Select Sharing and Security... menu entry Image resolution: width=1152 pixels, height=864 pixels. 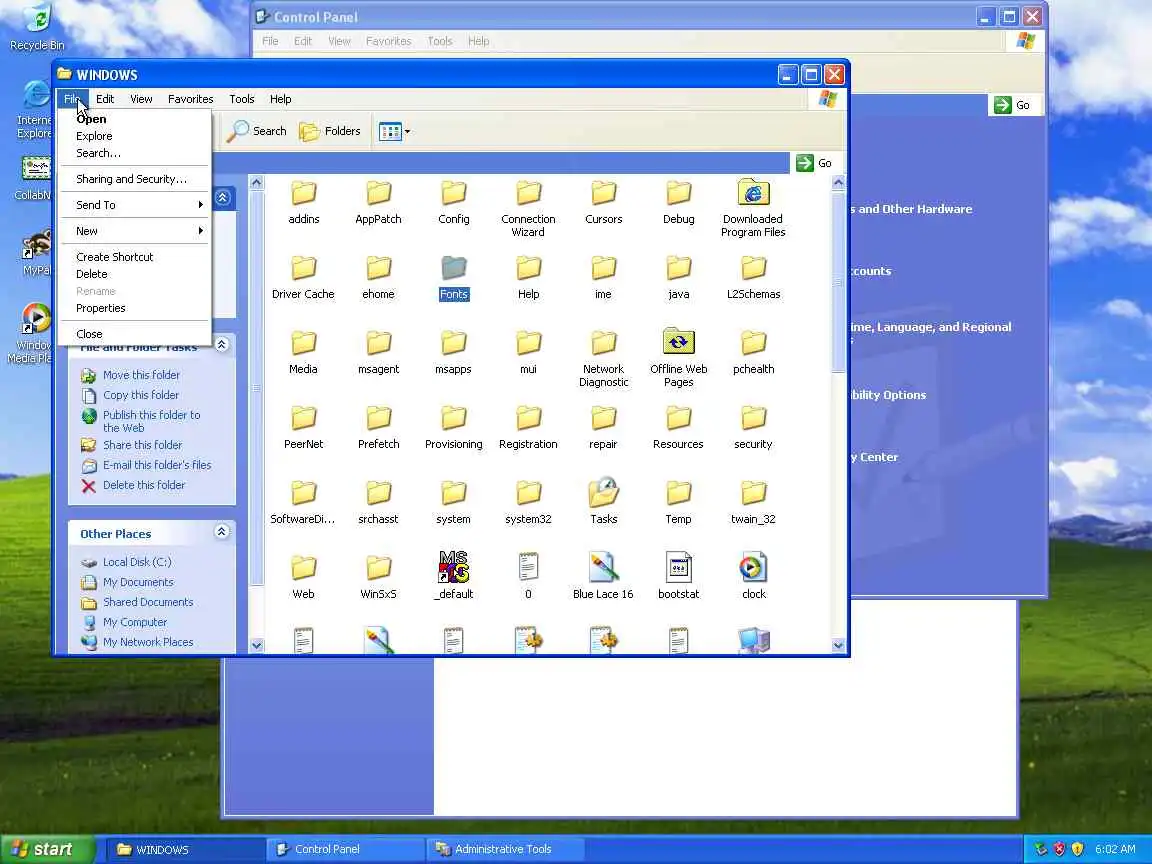[x=132, y=179]
